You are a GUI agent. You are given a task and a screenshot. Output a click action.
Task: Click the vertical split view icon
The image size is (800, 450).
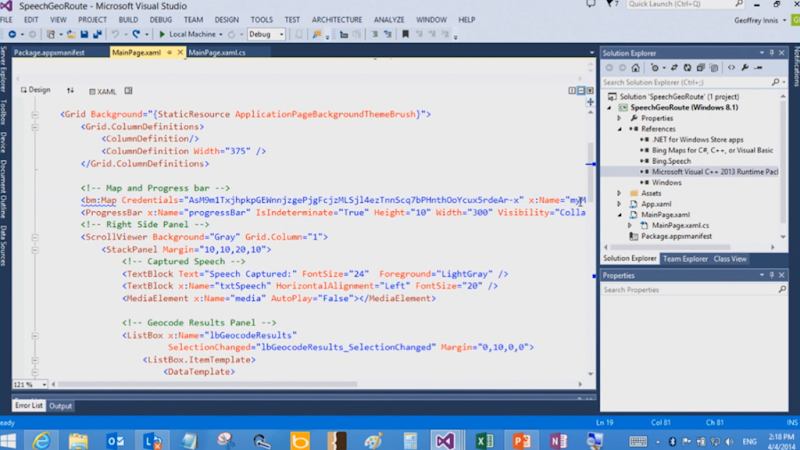(572, 90)
